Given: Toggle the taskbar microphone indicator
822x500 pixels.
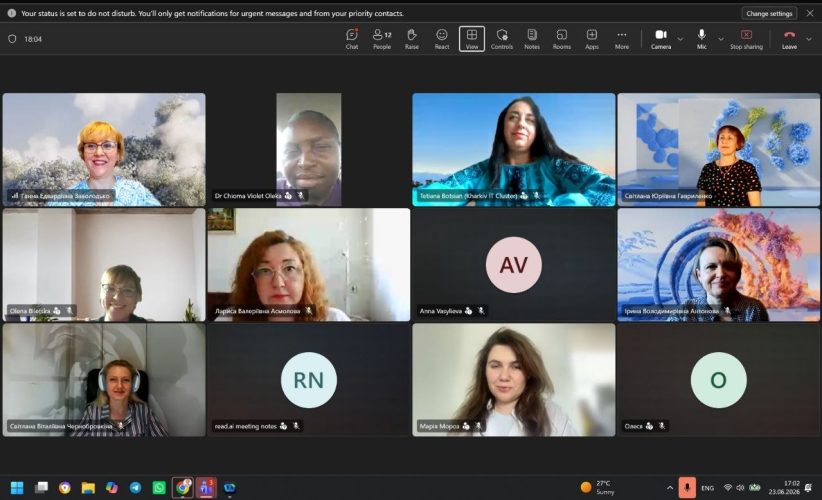Looking at the screenshot, I should click(687, 487).
